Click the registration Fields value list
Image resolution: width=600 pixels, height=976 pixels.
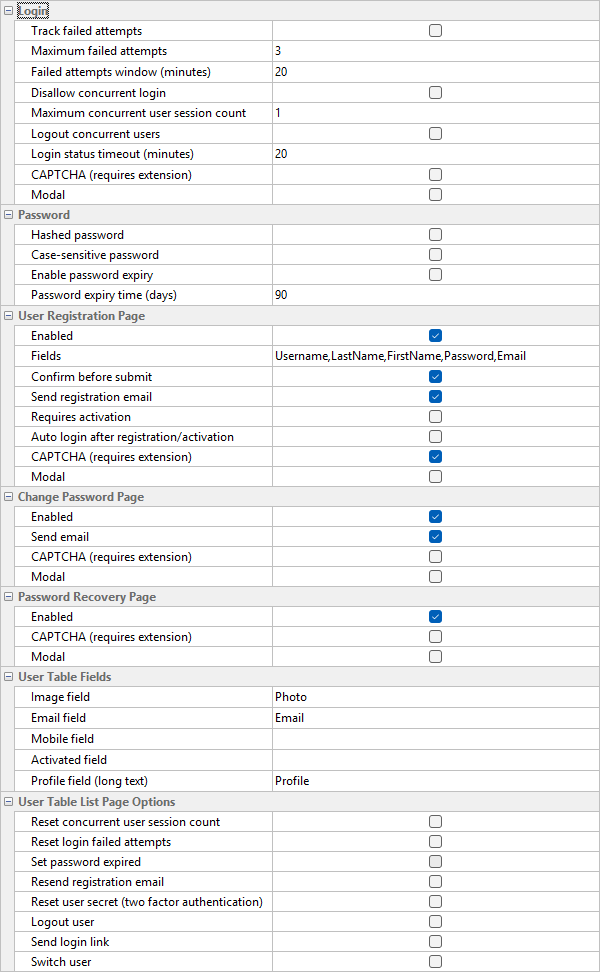pos(435,356)
